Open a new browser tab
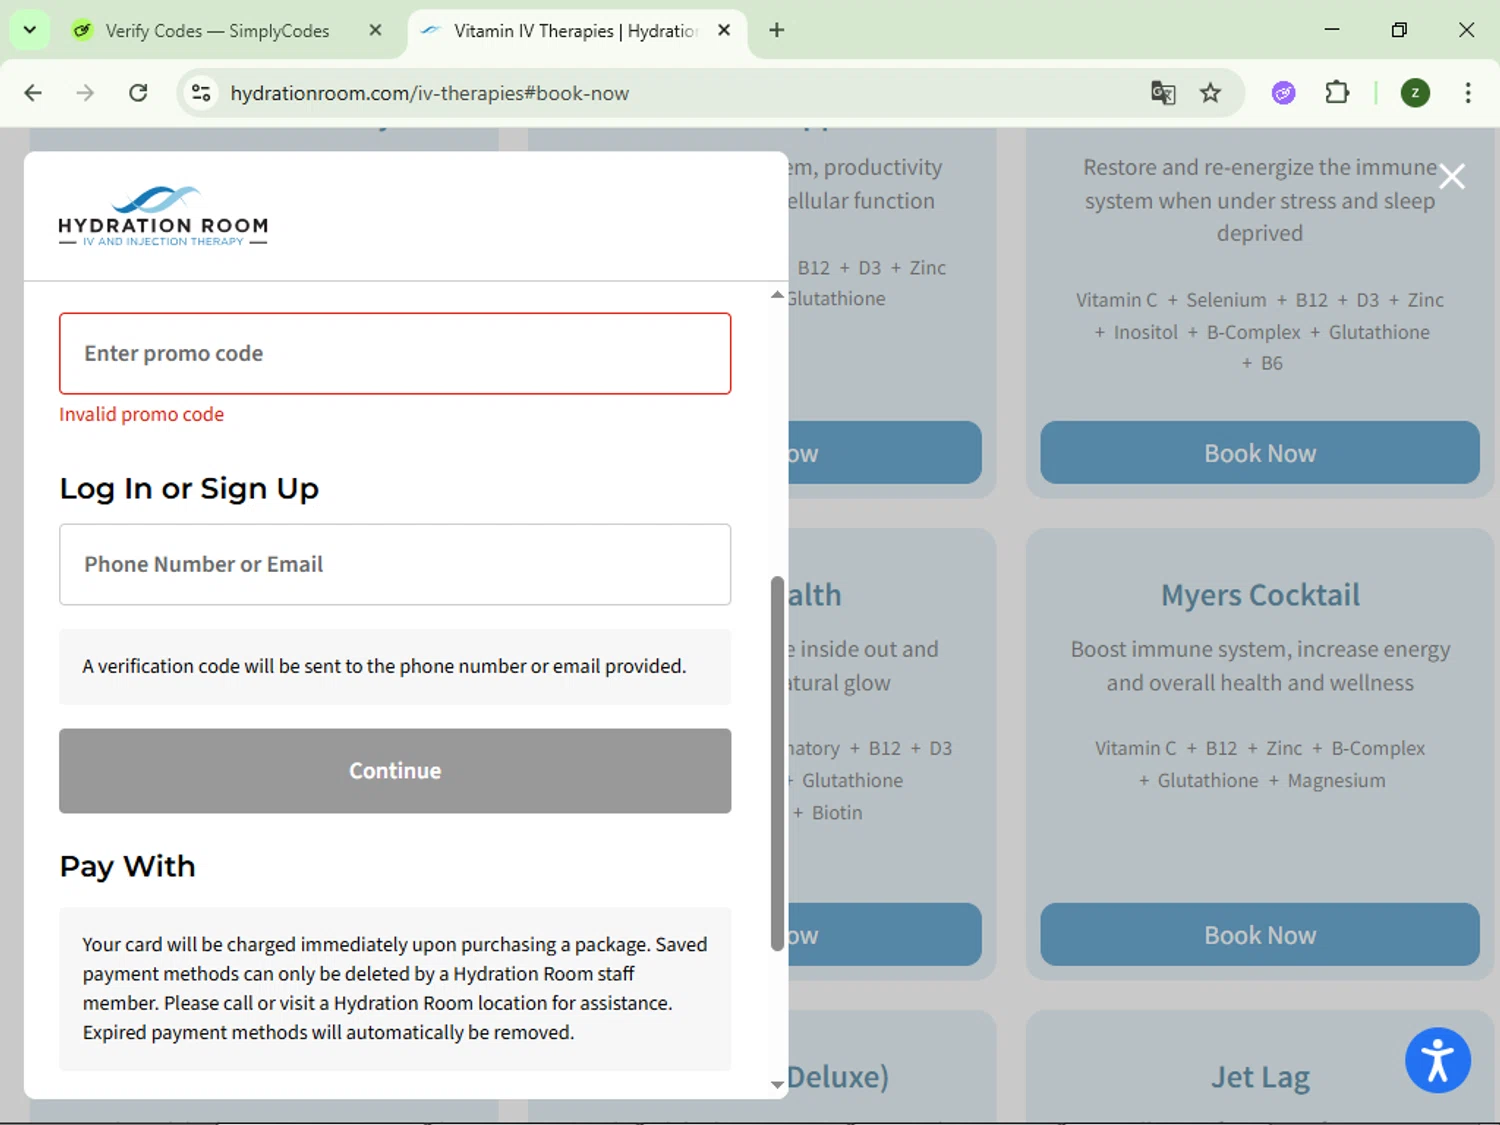Viewport: 1500px width, 1125px height. (776, 30)
